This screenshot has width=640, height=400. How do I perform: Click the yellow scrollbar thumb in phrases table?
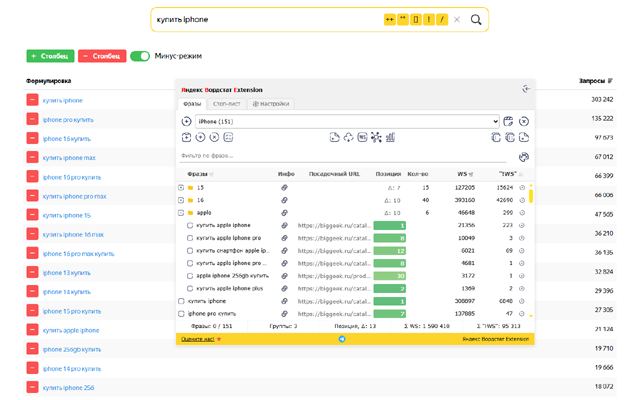531,196
